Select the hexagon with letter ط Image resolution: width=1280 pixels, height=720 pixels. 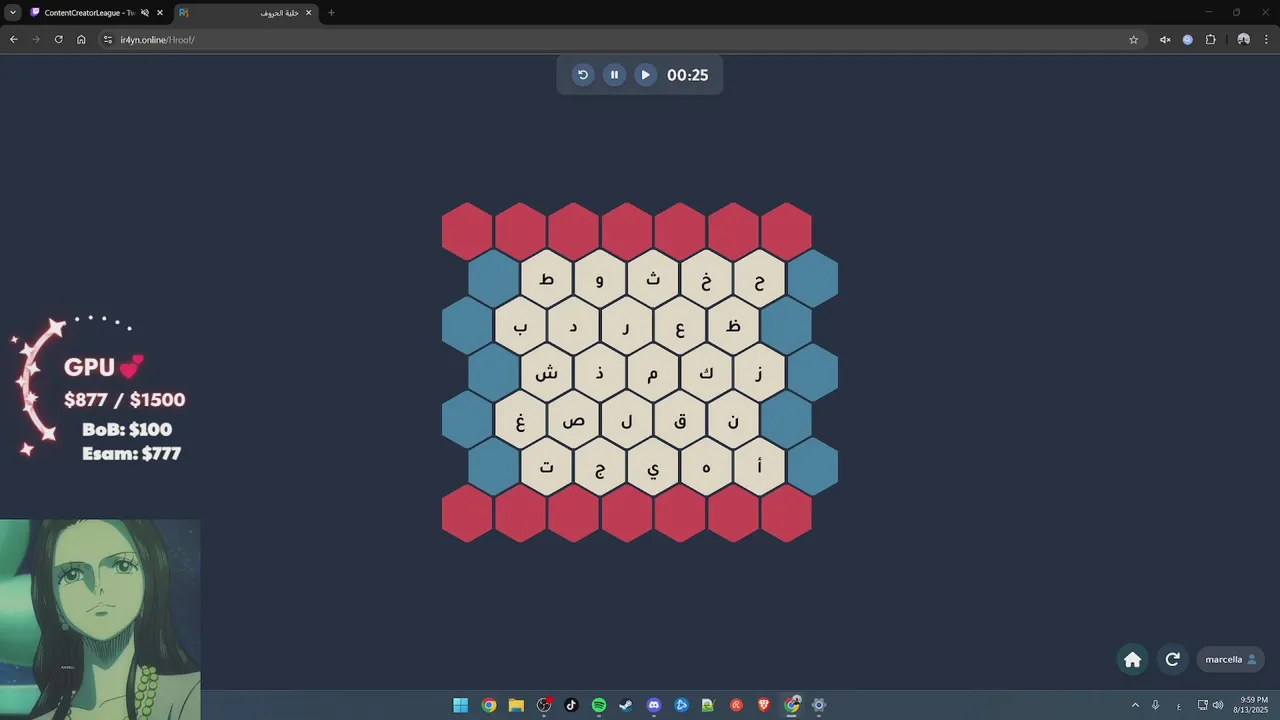(547, 279)
